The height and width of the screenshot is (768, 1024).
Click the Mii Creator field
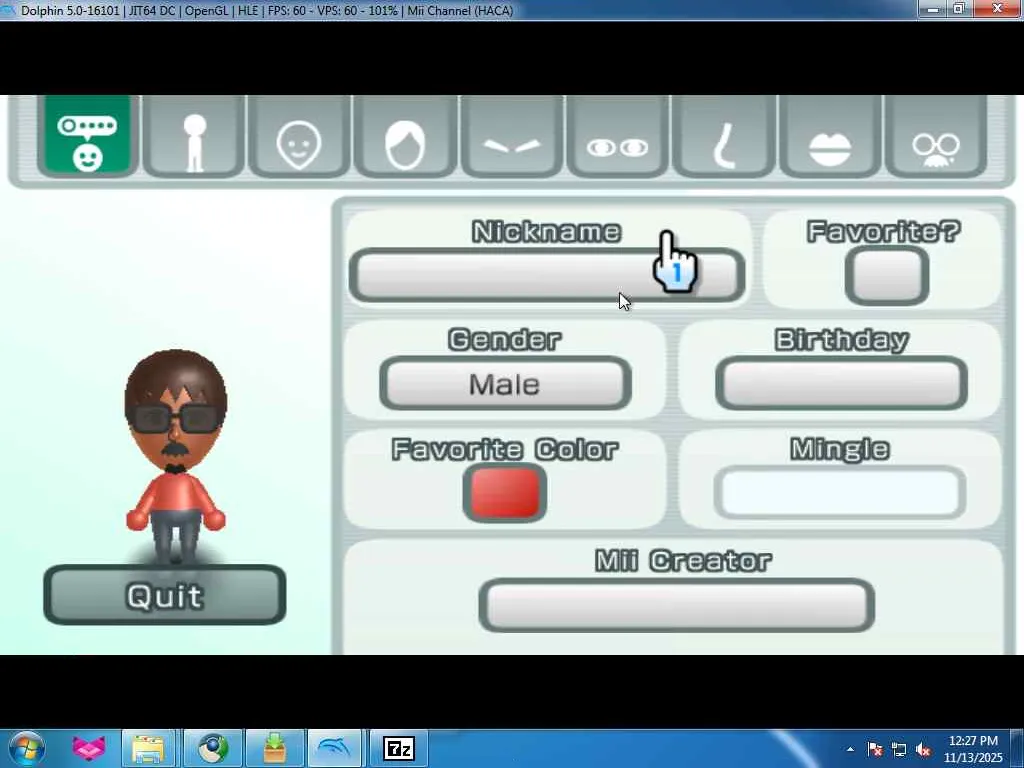click(x=677, y=605)
